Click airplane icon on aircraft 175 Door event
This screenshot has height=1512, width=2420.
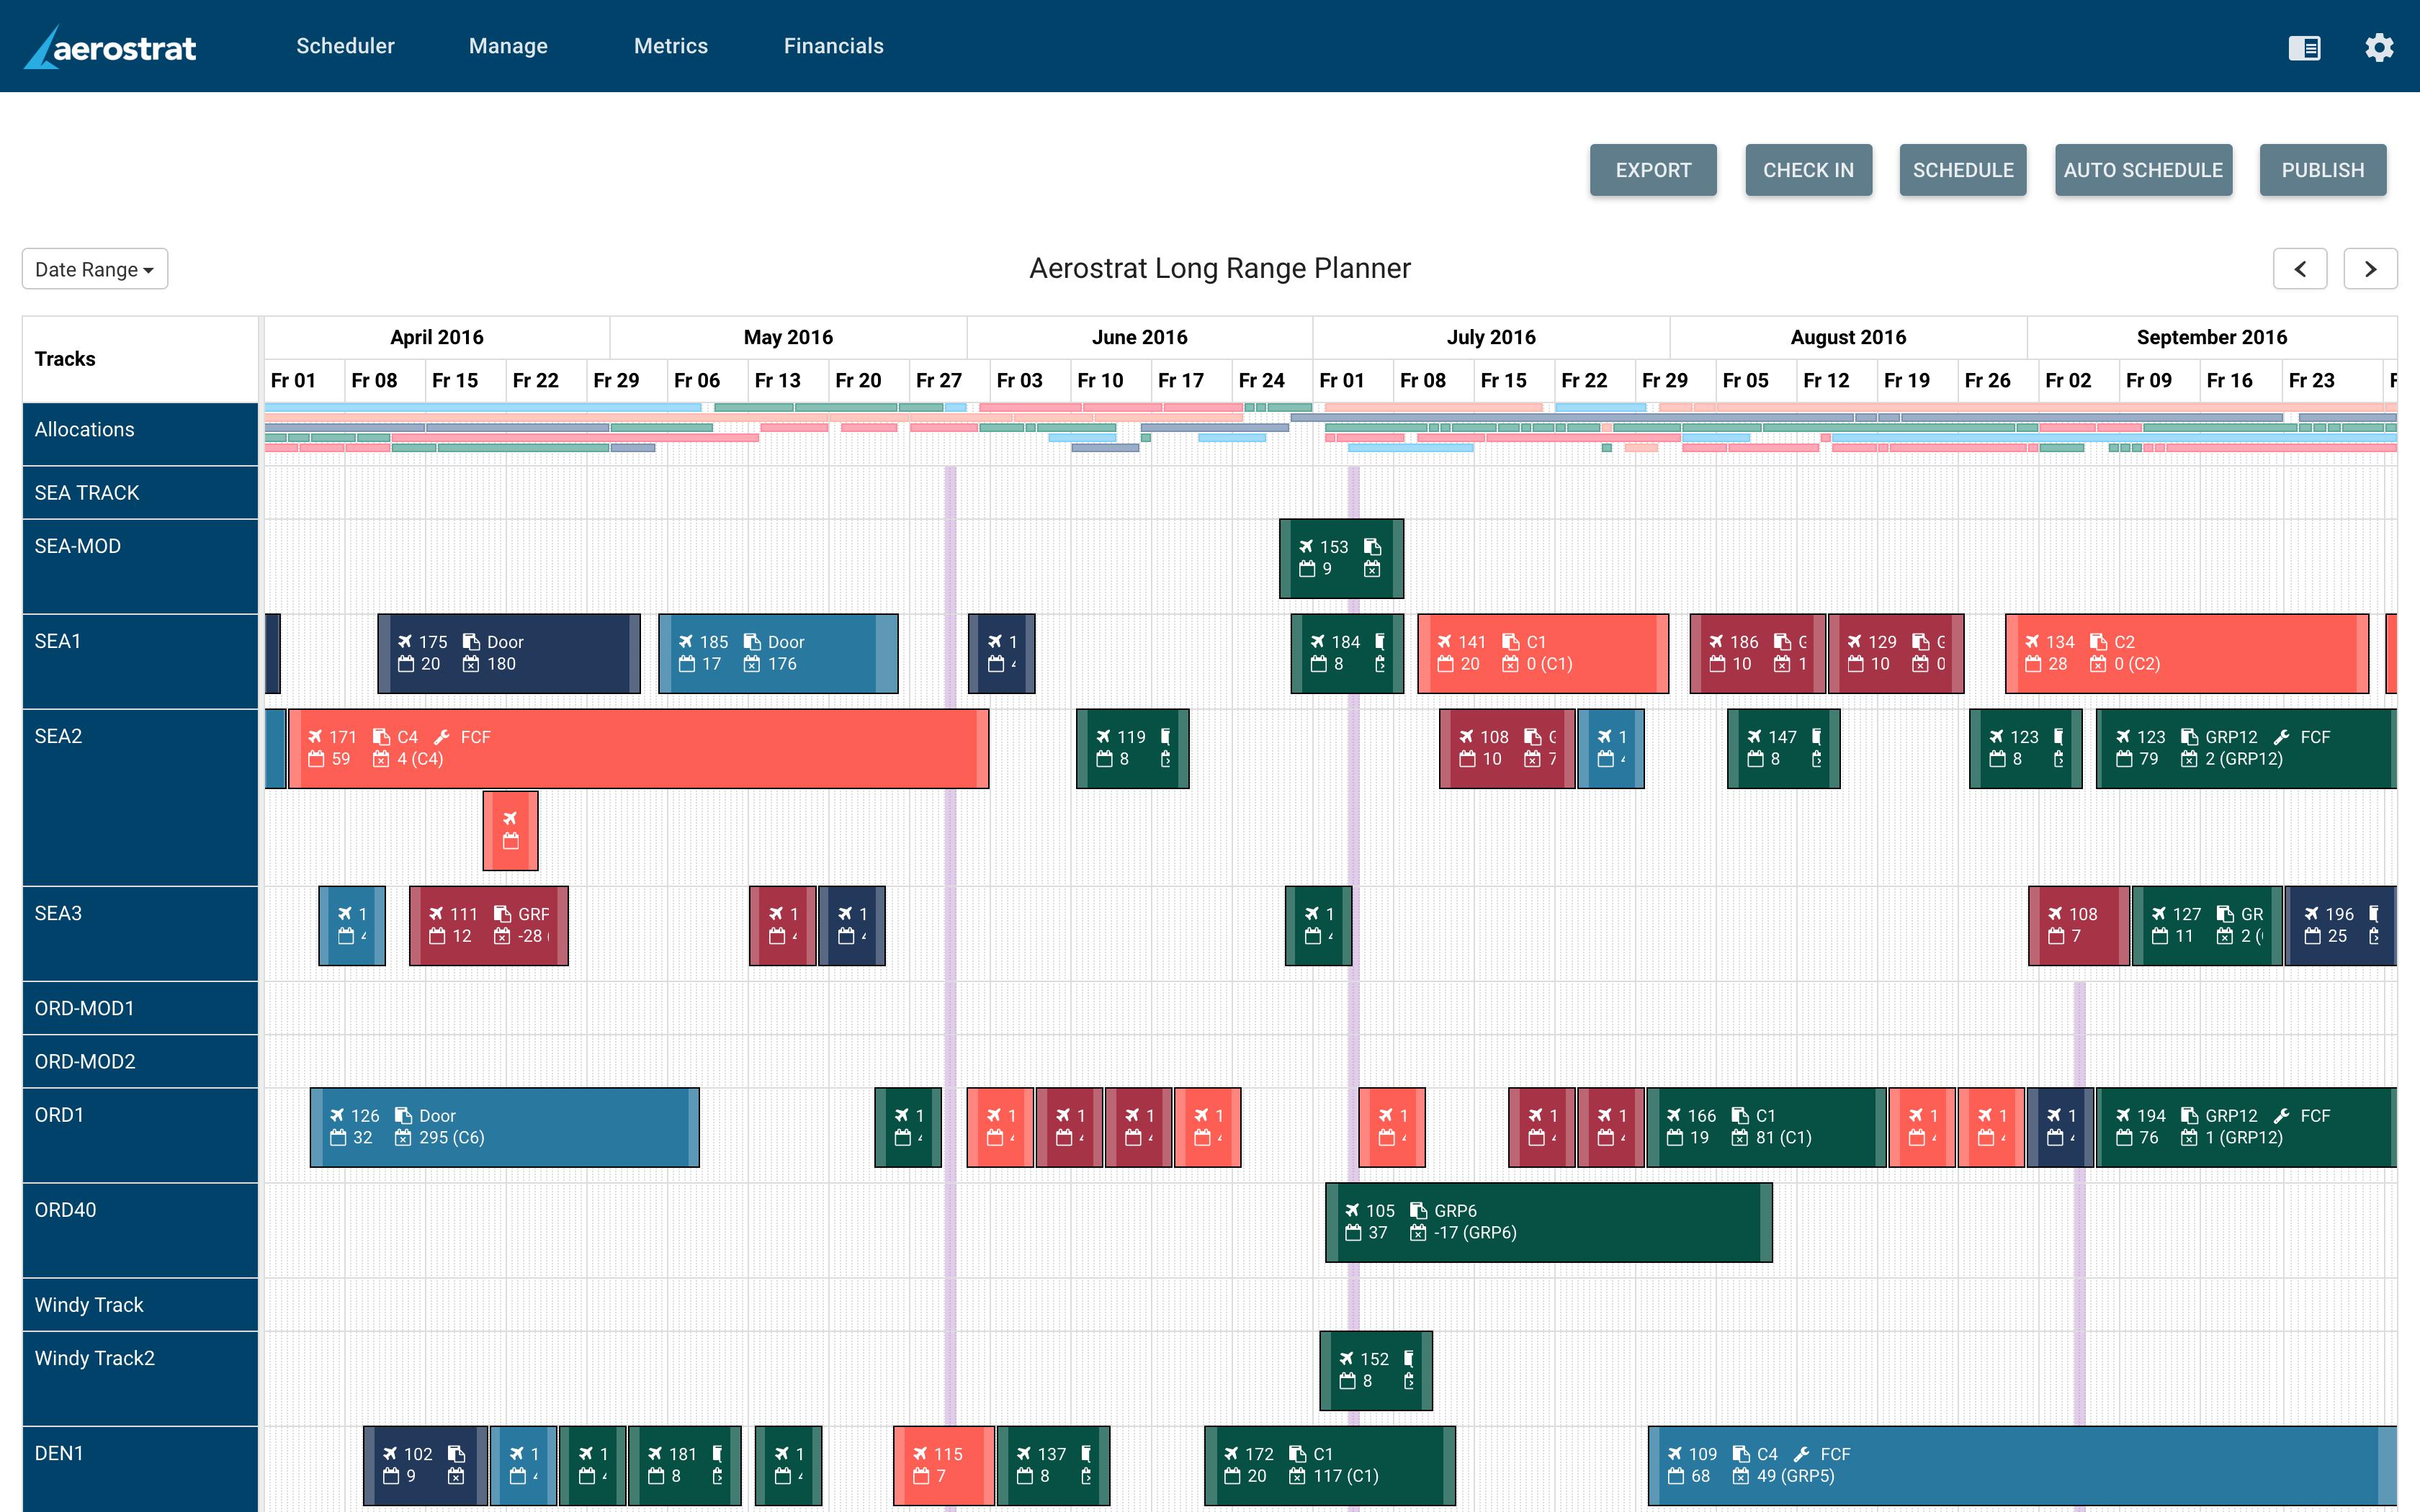tap(405, 642)
